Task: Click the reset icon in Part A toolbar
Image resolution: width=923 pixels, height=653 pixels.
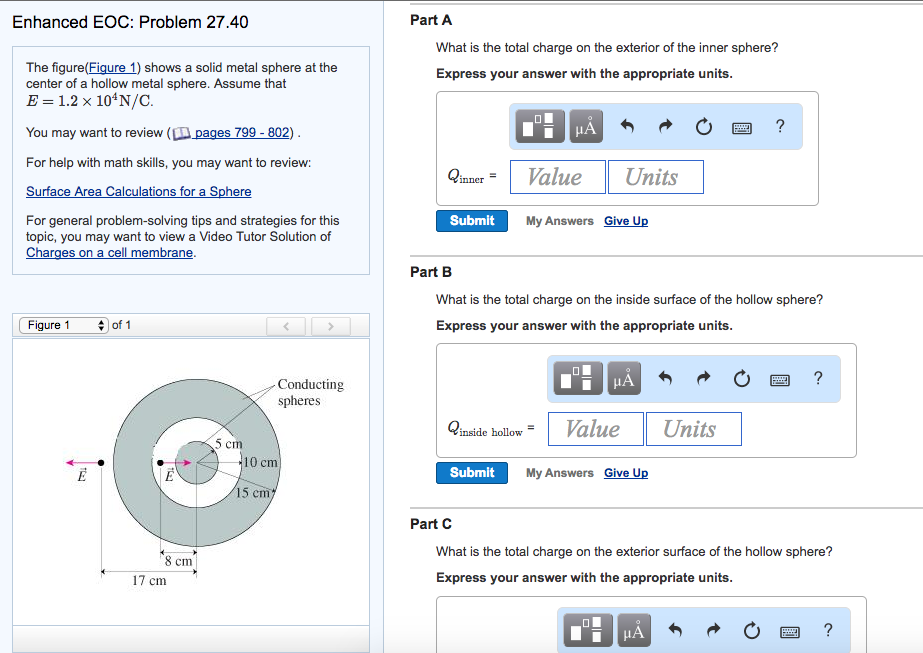Action: pyautogui.click(x=703, y=127)
